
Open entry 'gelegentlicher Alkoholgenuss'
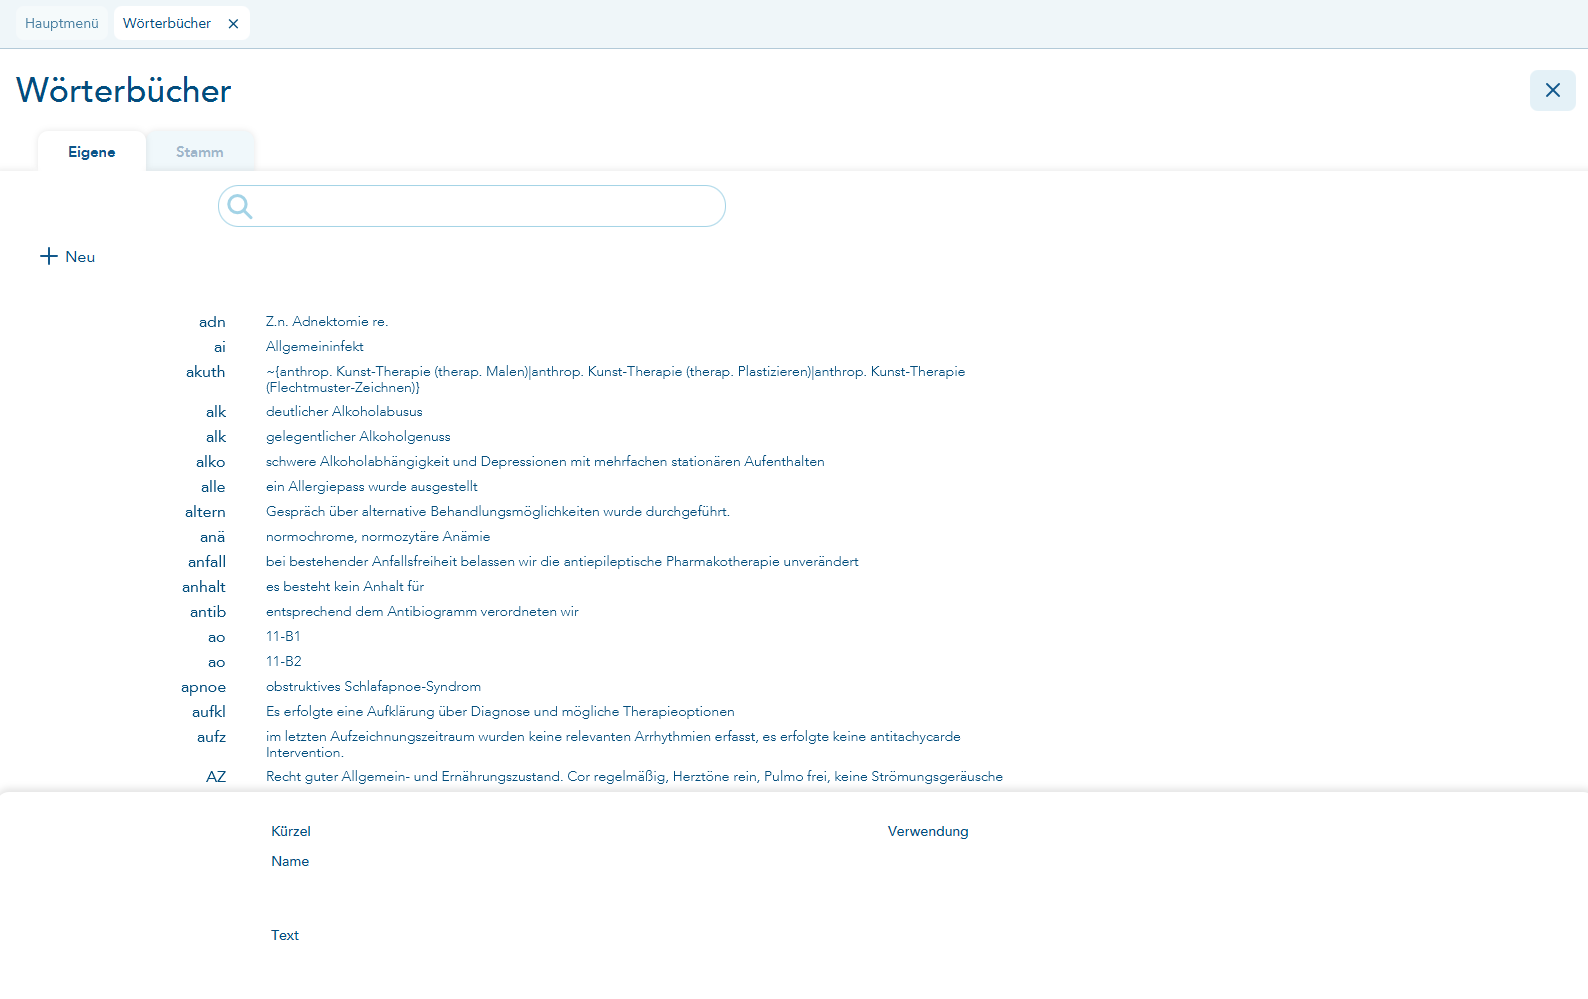coord(358,437)
